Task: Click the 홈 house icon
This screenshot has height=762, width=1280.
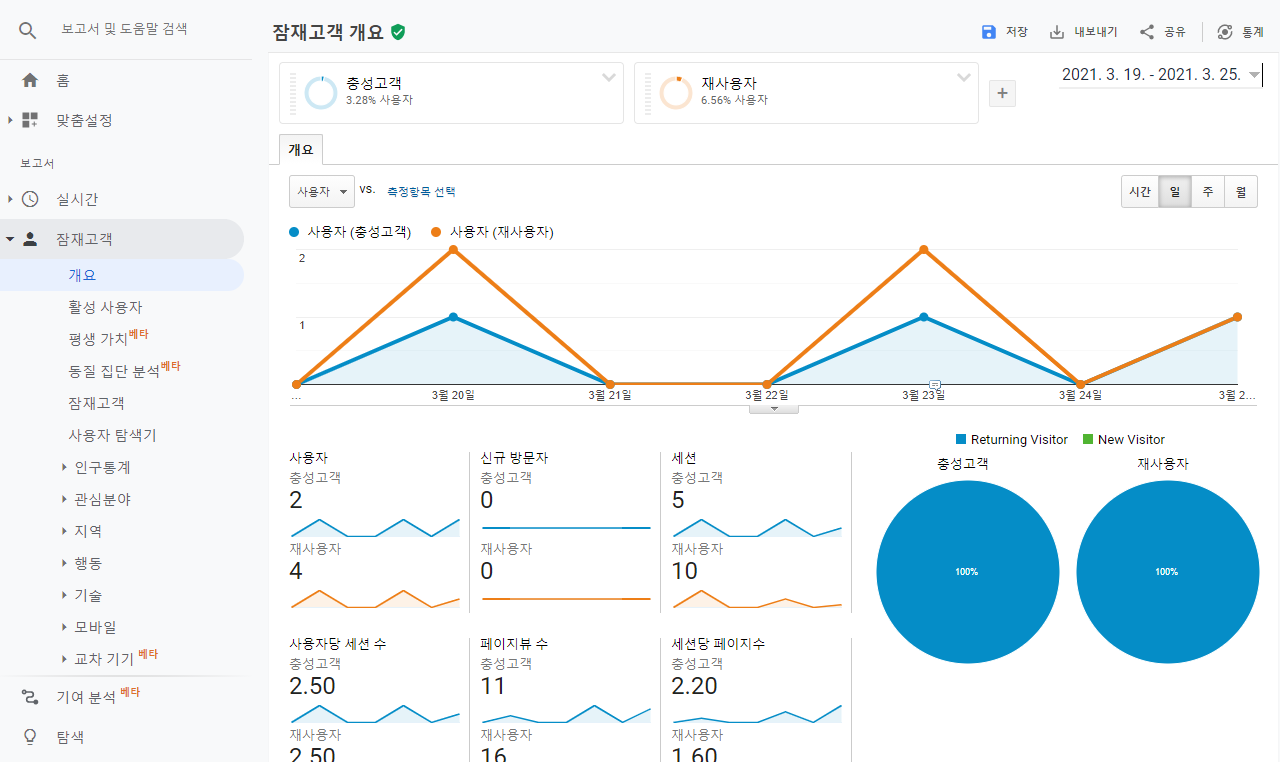Action: (30, 80)
